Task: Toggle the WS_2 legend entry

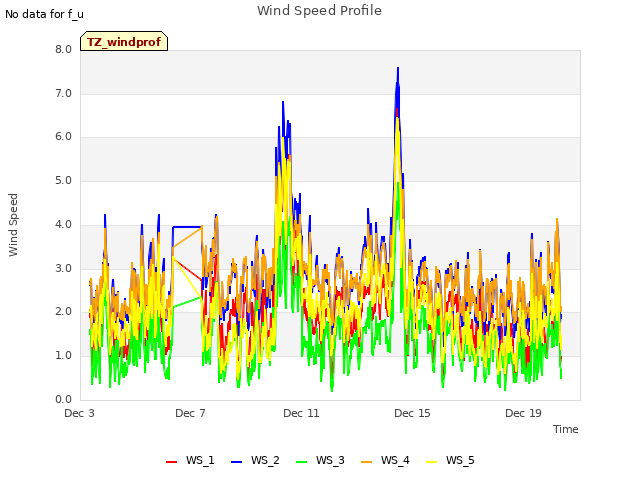Action: coord(255,460)
